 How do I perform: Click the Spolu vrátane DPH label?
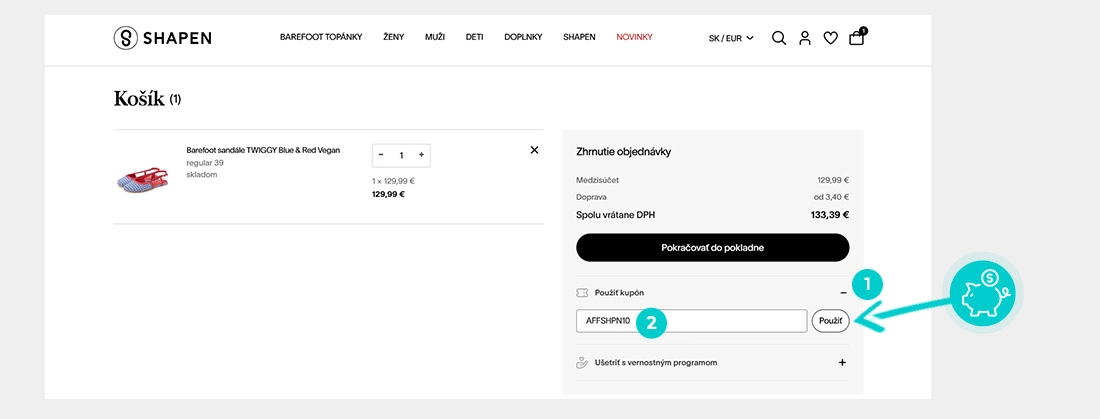(x=616, y=215)
